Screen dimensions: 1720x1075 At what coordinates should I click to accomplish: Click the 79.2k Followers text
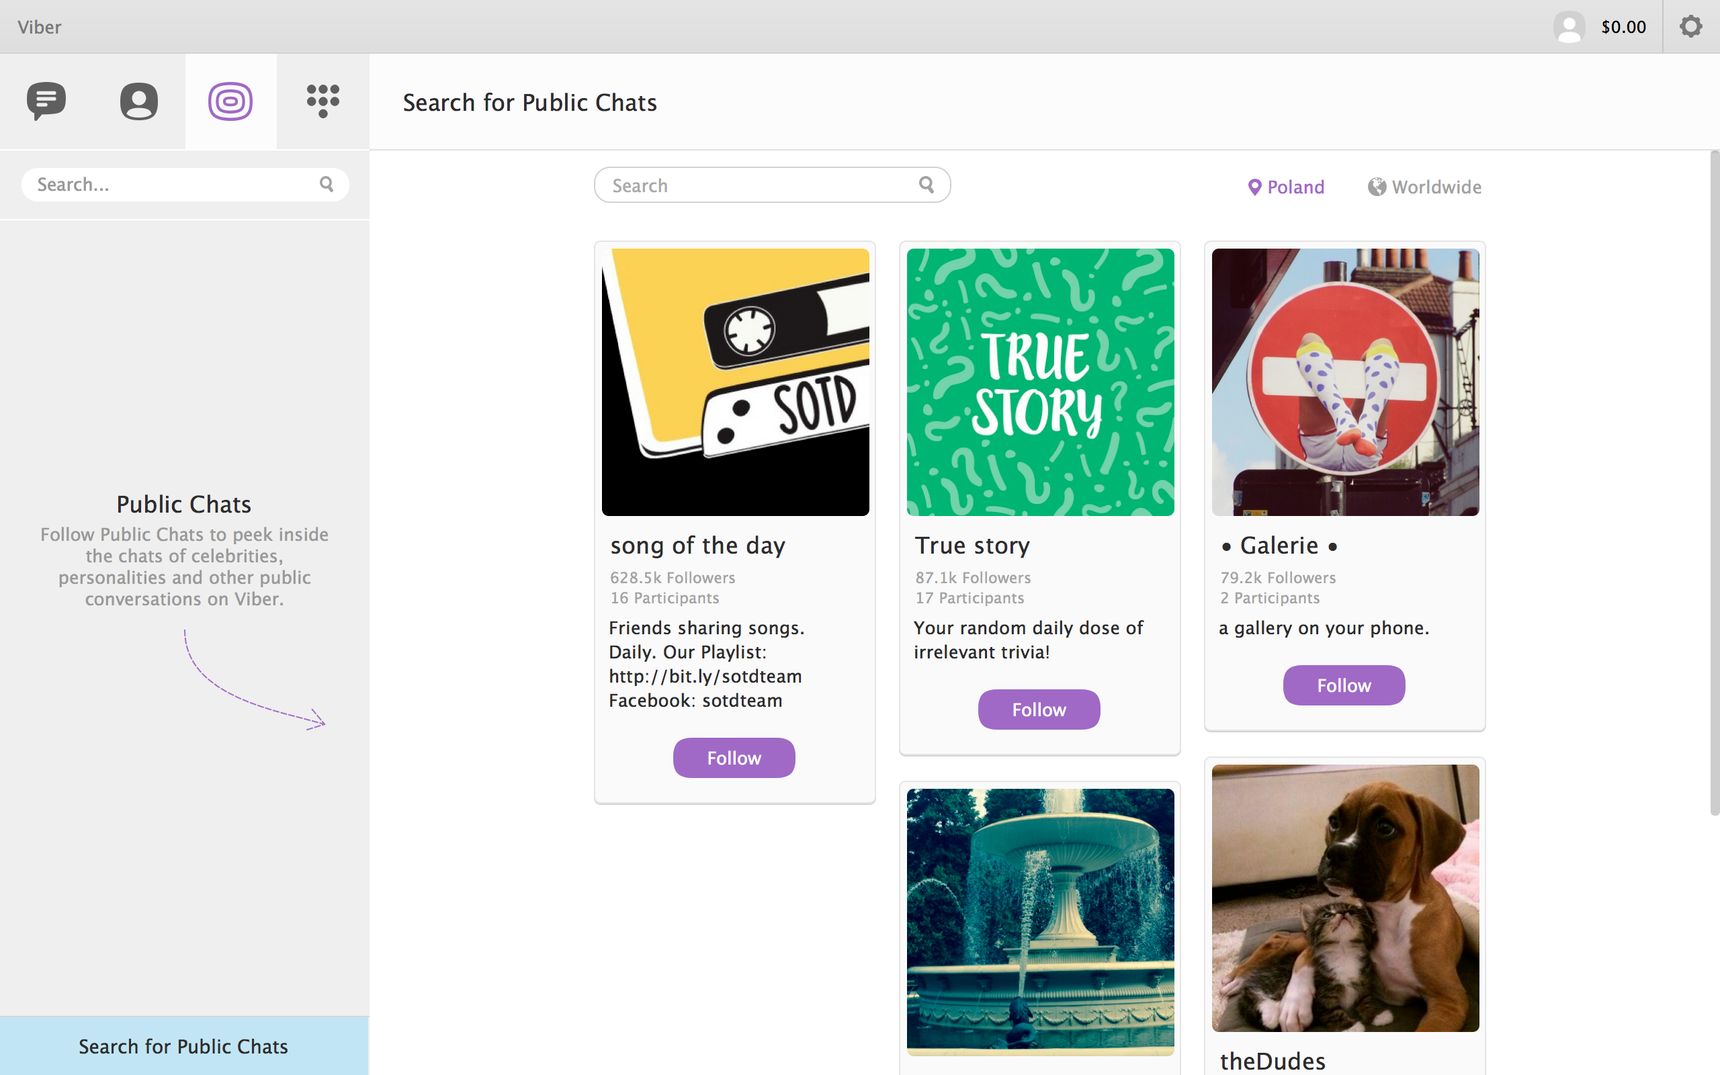[1278, 578]
